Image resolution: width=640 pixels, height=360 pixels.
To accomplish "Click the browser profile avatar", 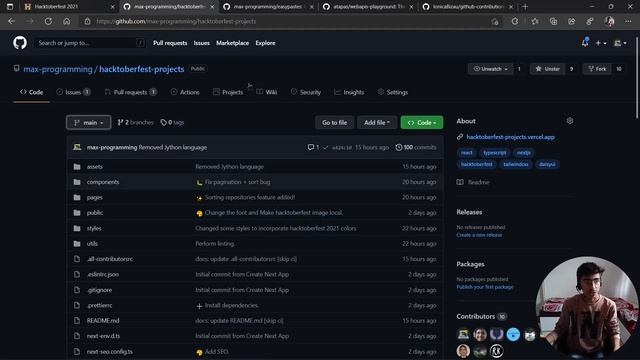I will pyautogui.click(x=609, y=21).
